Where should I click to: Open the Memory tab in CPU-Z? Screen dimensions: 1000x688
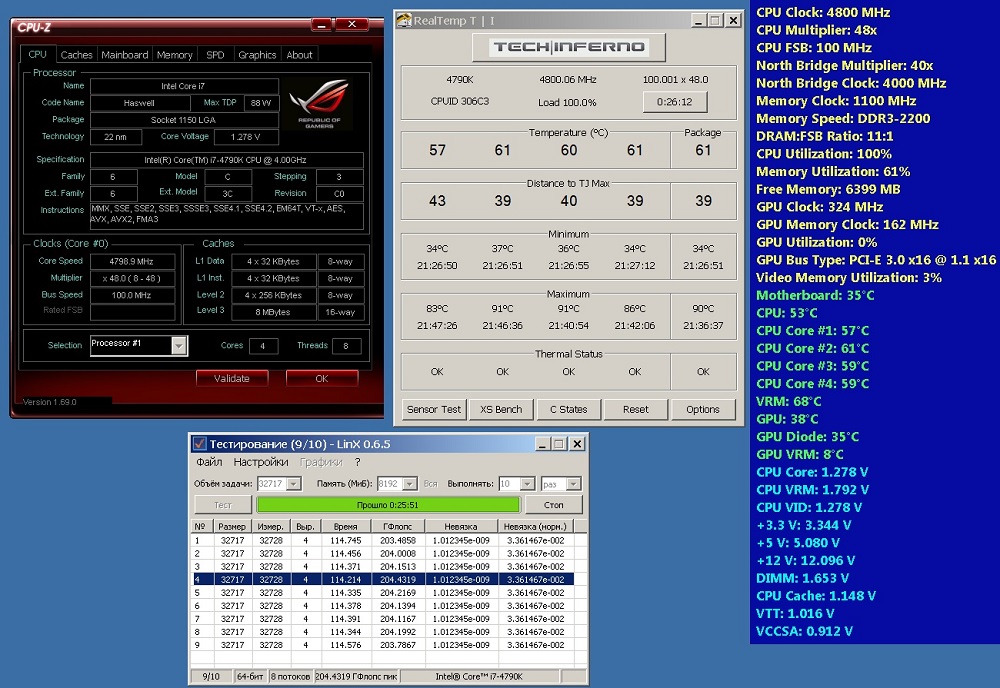174,55
